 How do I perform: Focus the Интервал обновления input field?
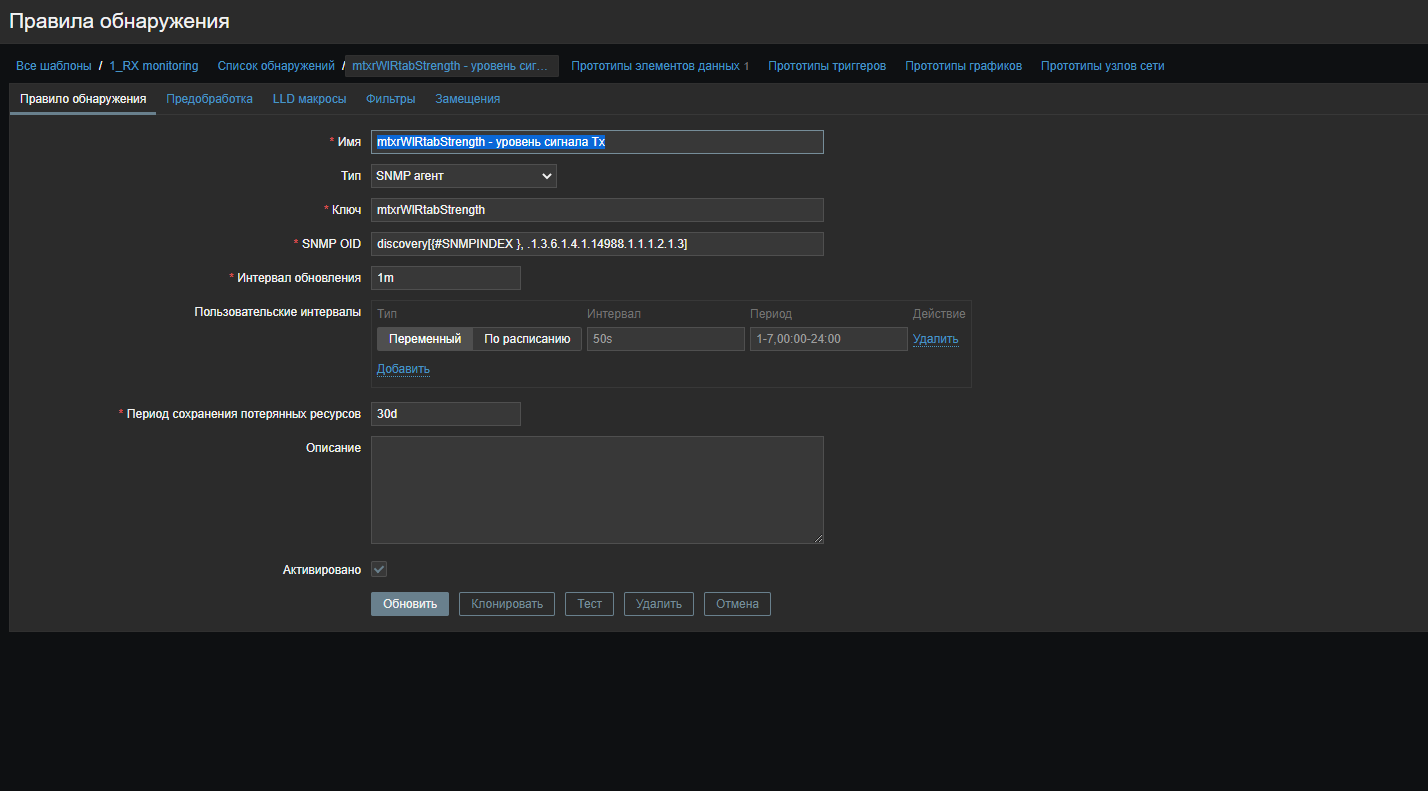(x=445, y=278)
